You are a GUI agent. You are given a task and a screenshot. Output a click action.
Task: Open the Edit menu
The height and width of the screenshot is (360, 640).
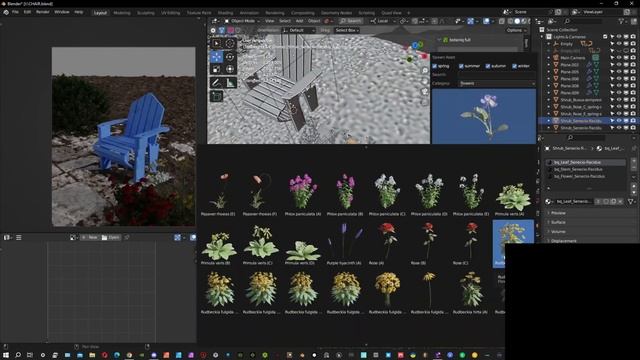[x=27, y=12]
